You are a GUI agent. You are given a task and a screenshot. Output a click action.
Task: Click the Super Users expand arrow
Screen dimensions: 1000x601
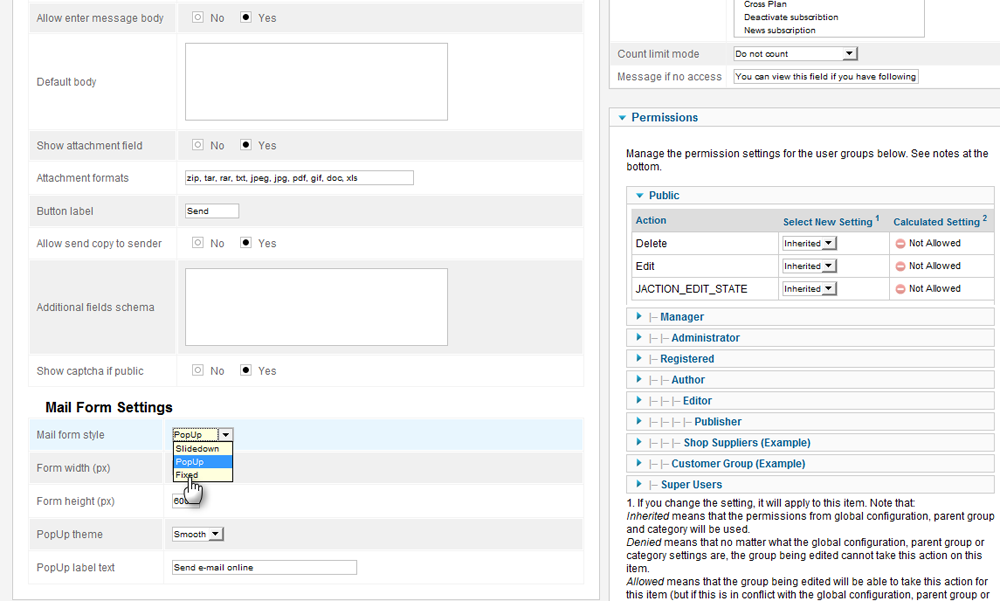pyautogui.click(x=639, y=485)
